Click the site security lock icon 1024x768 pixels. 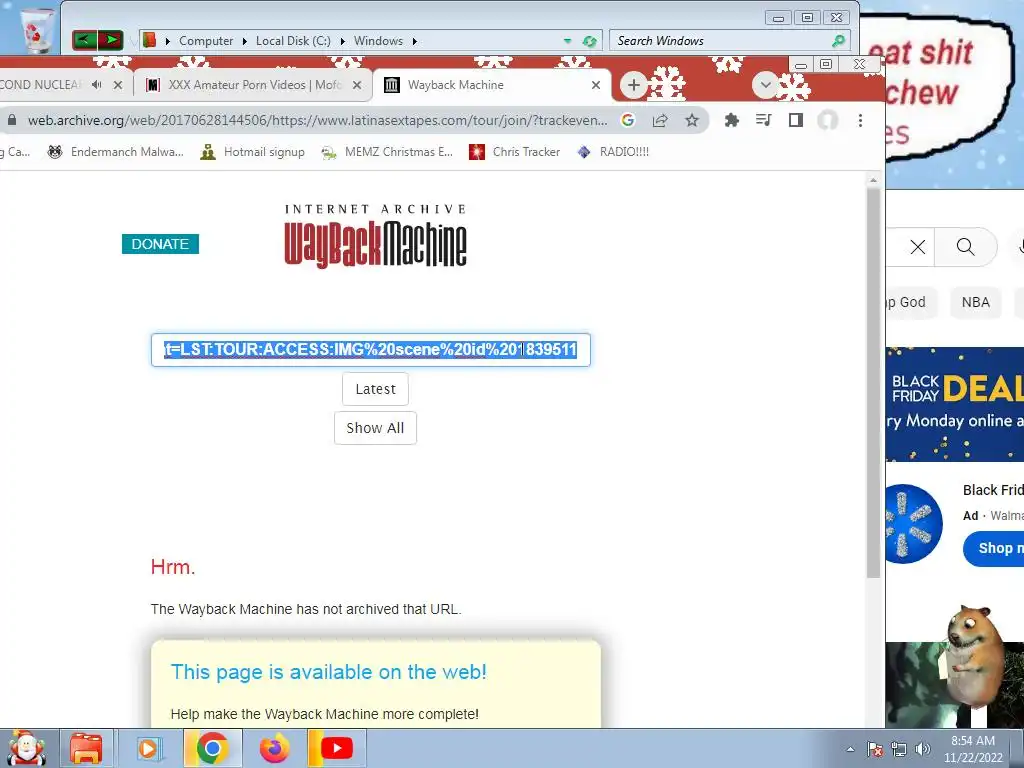point(12,120)
